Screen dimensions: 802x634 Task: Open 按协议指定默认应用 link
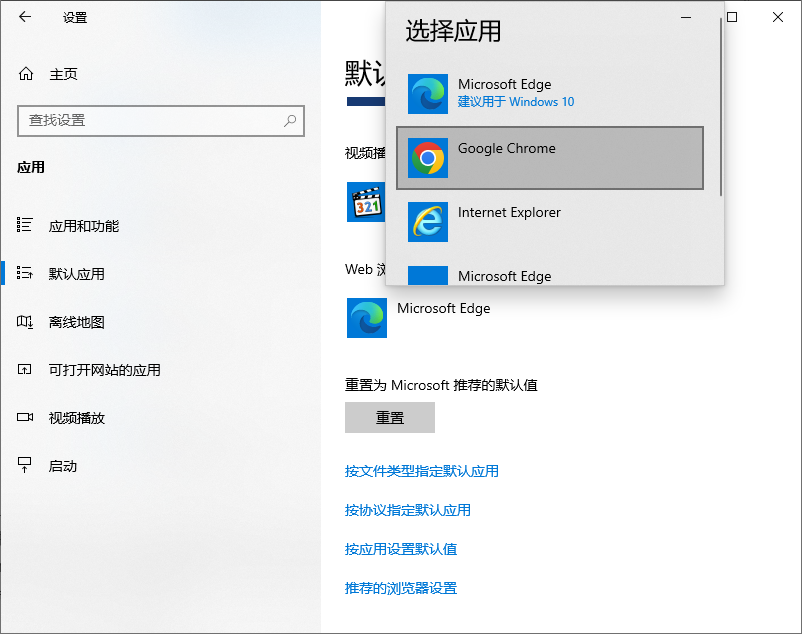point(407,510)
